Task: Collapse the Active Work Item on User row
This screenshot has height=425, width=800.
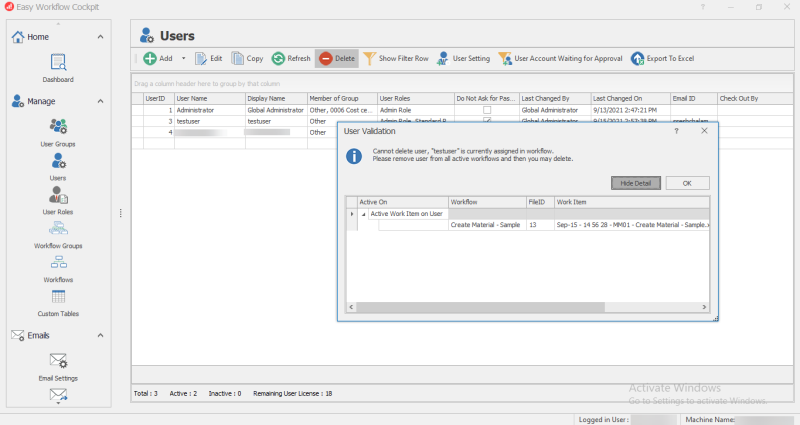Action: tap(363, 214)
